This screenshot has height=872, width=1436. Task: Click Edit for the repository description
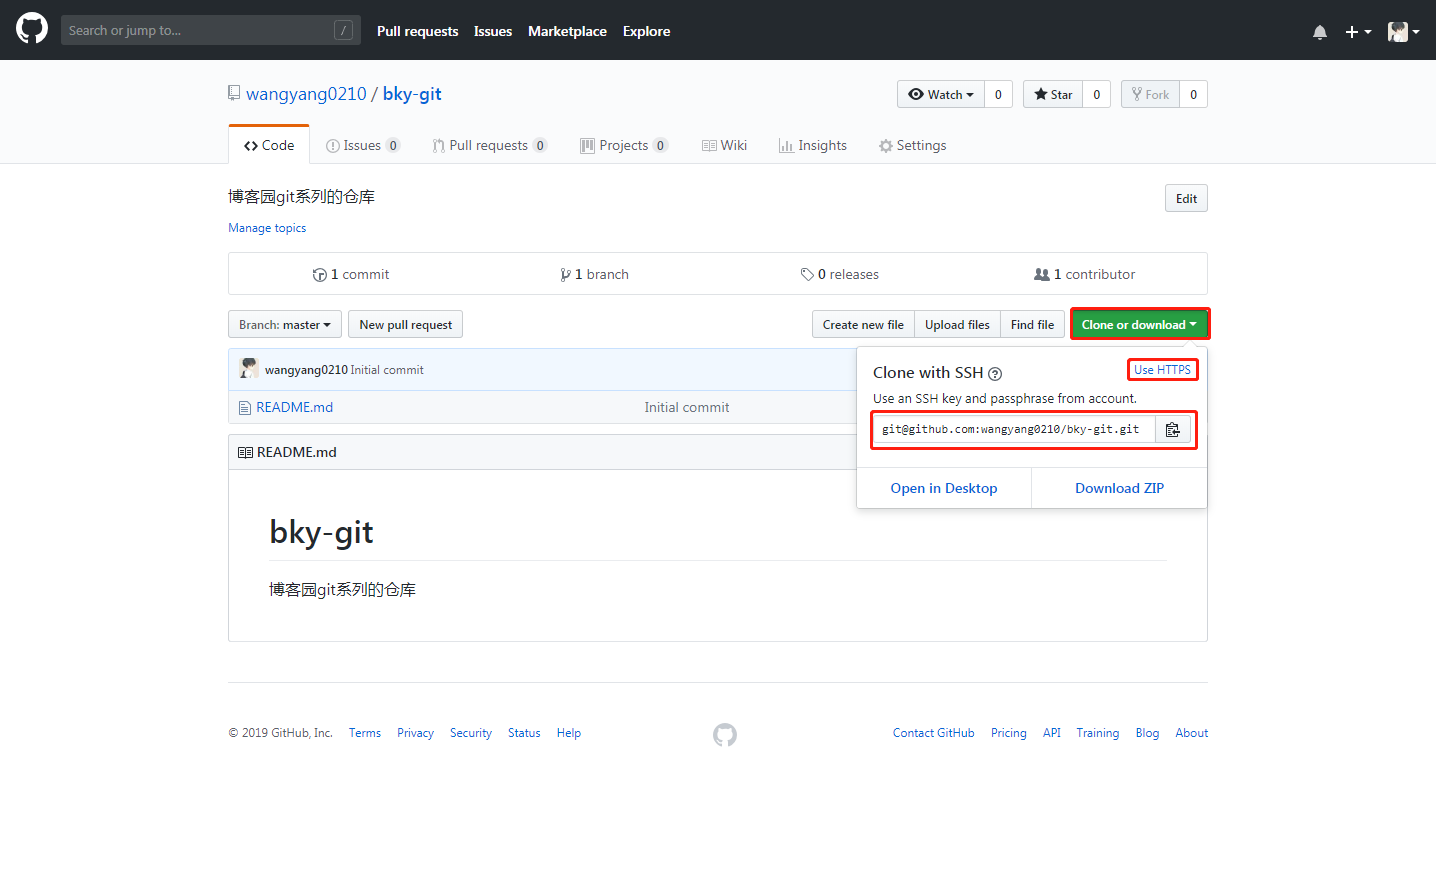point(1186,198)
